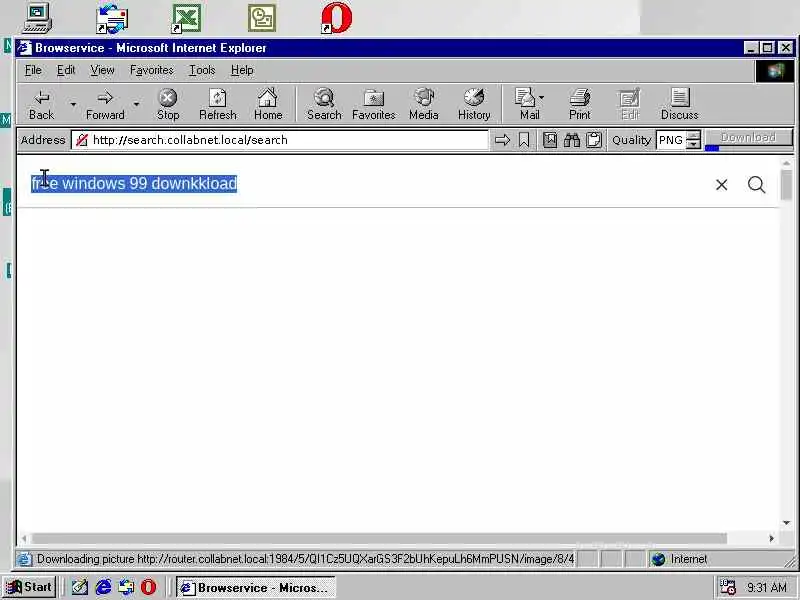Click the Forward arrow button

point(105,105)
